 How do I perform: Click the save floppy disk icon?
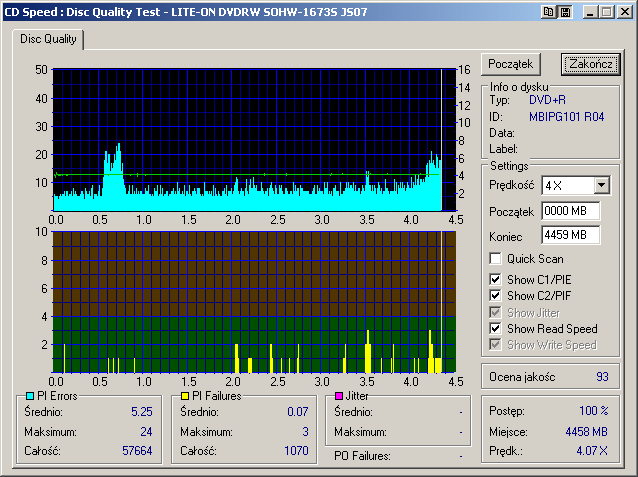coord(565,12)
